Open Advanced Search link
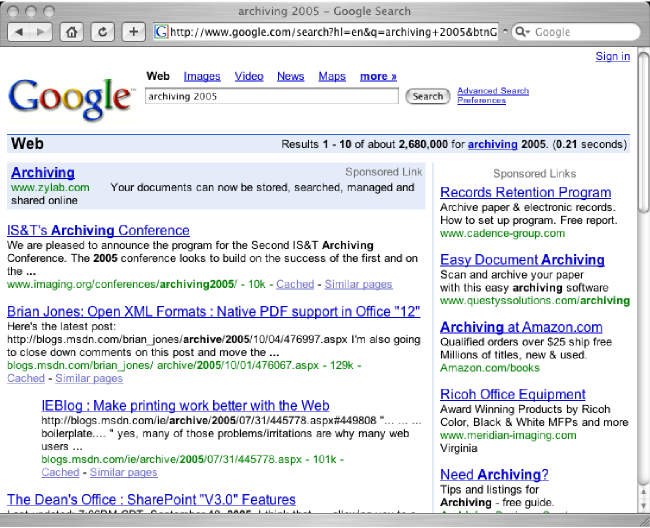 coord(493,91)
